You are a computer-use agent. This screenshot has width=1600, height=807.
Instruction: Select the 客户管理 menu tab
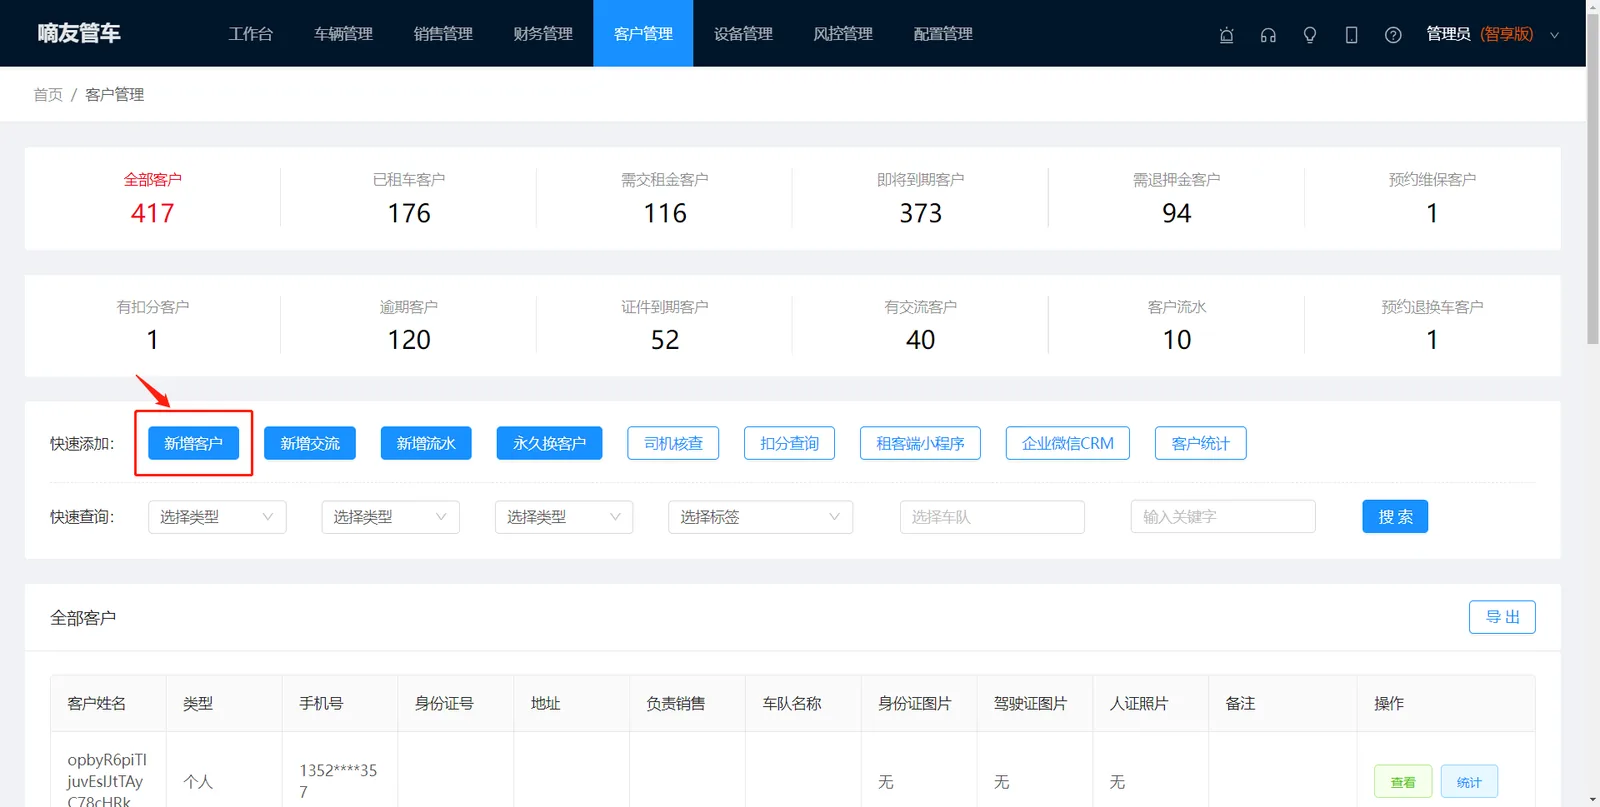643,34
